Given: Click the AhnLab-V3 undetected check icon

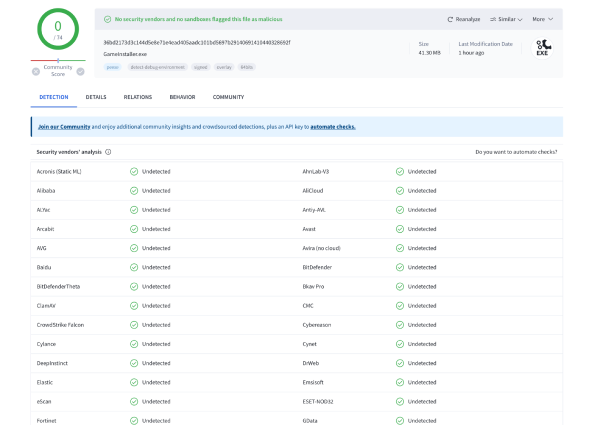Looking at the screenshot, I should coord(400,171).
